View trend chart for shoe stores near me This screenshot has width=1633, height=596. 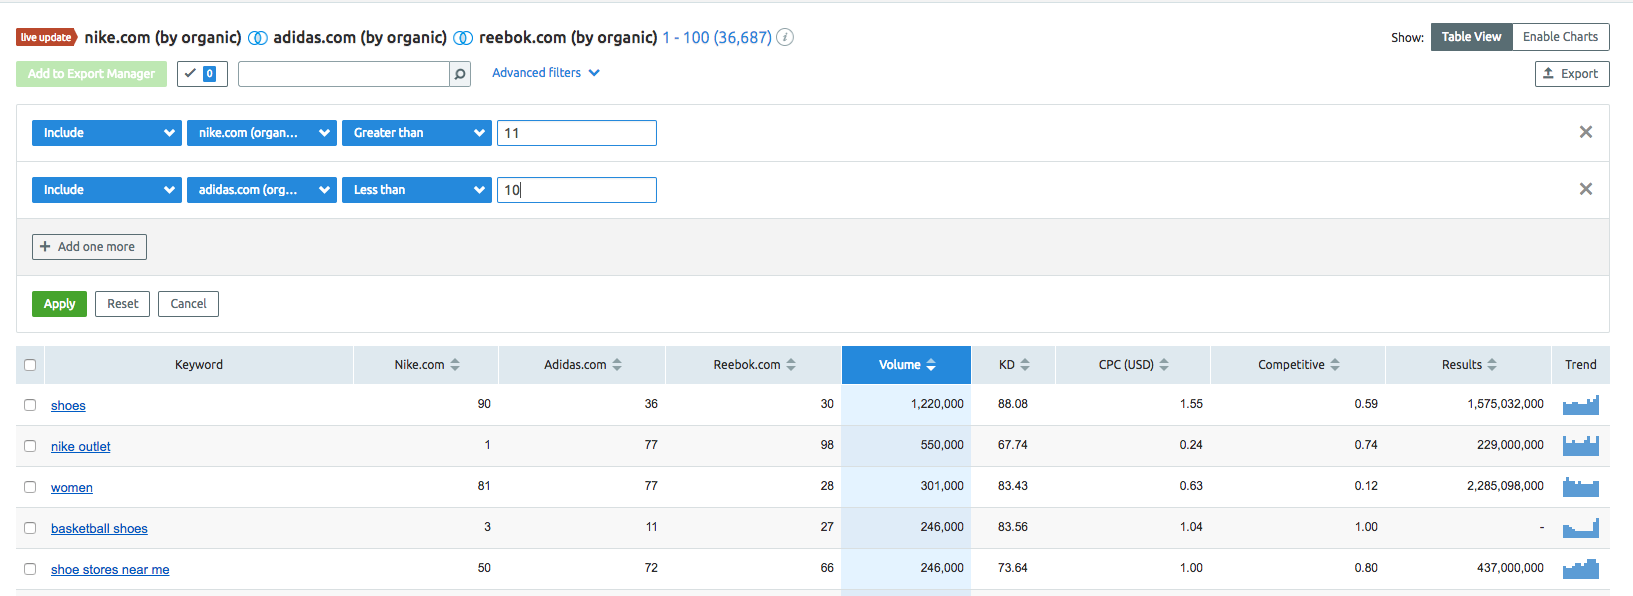1581,569
